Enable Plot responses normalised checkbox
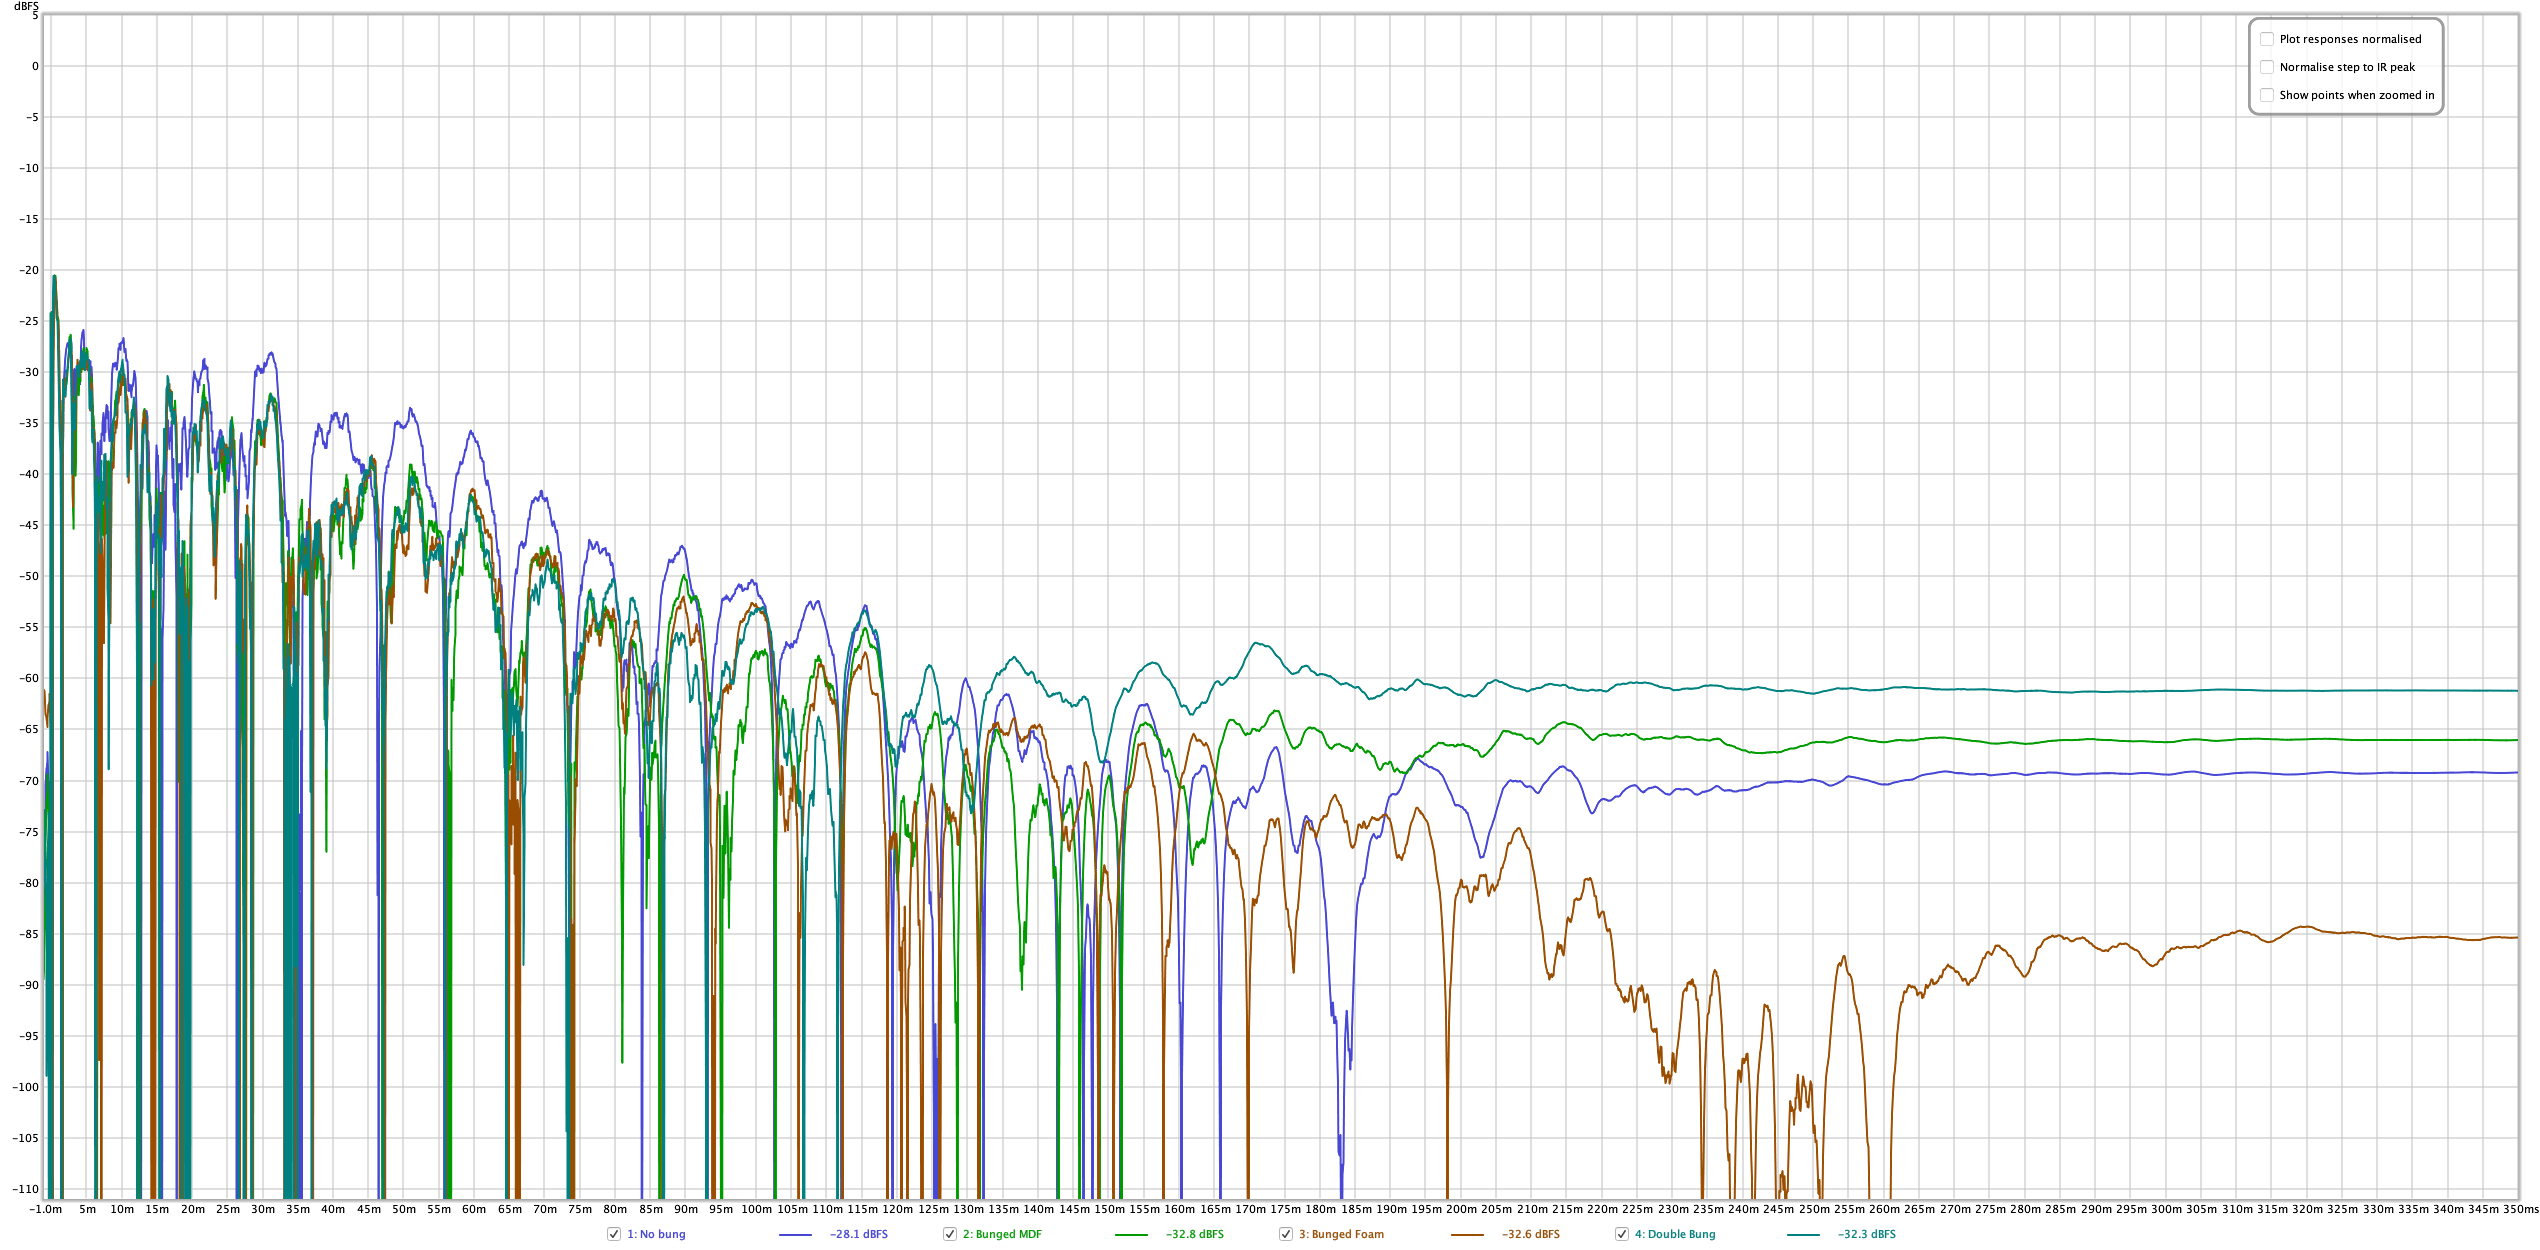 (x=2267, y=39)
